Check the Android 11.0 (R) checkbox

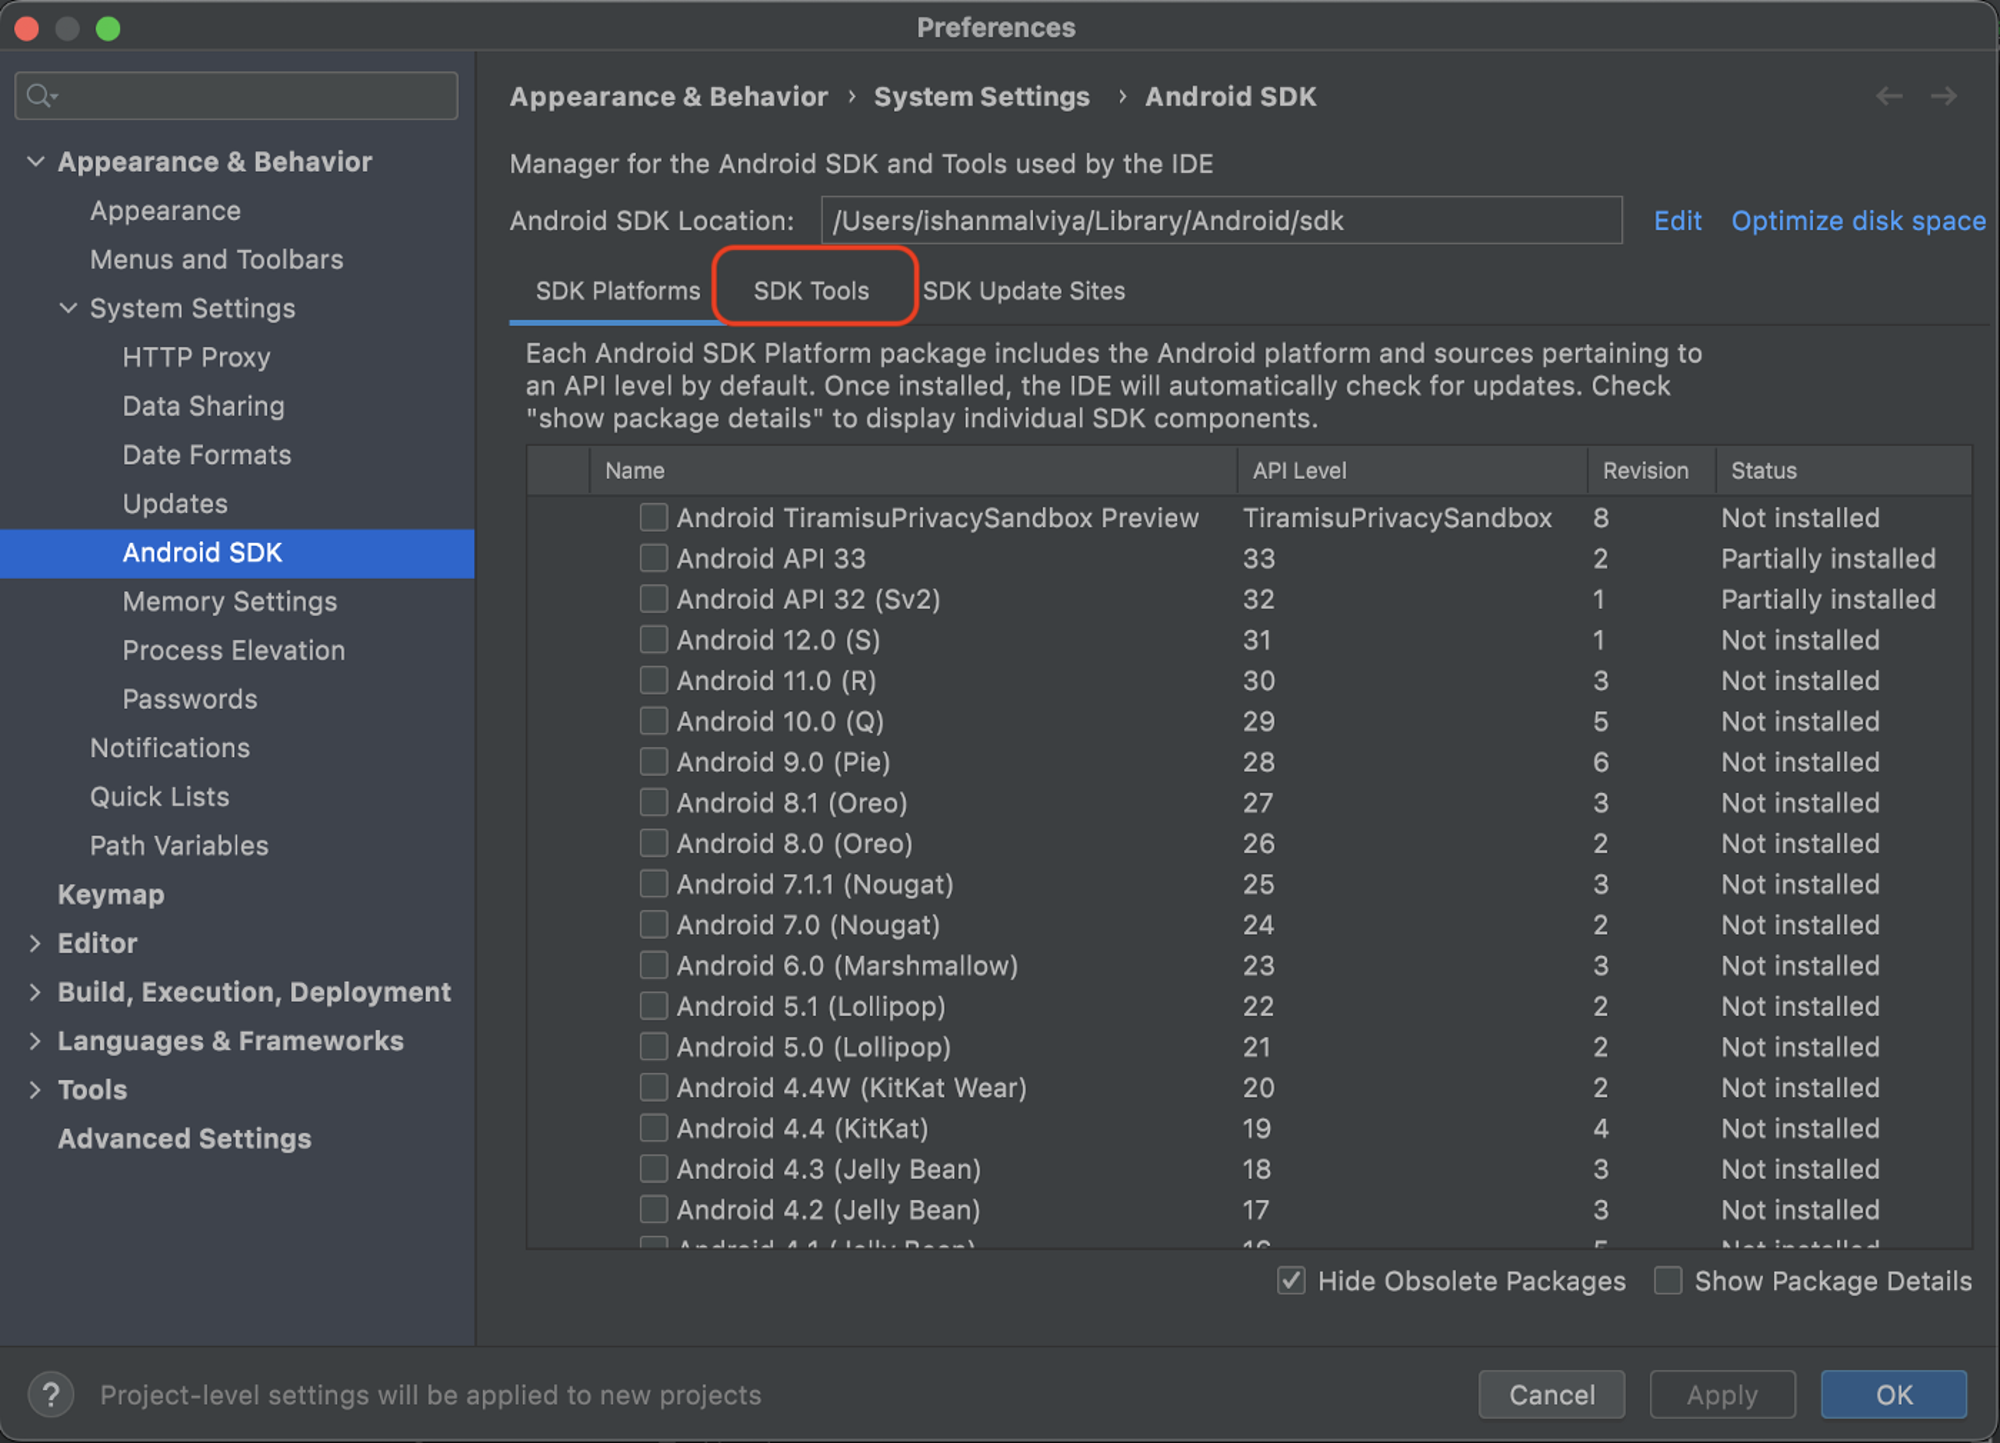pyautogui.click(x=653, y=680)
